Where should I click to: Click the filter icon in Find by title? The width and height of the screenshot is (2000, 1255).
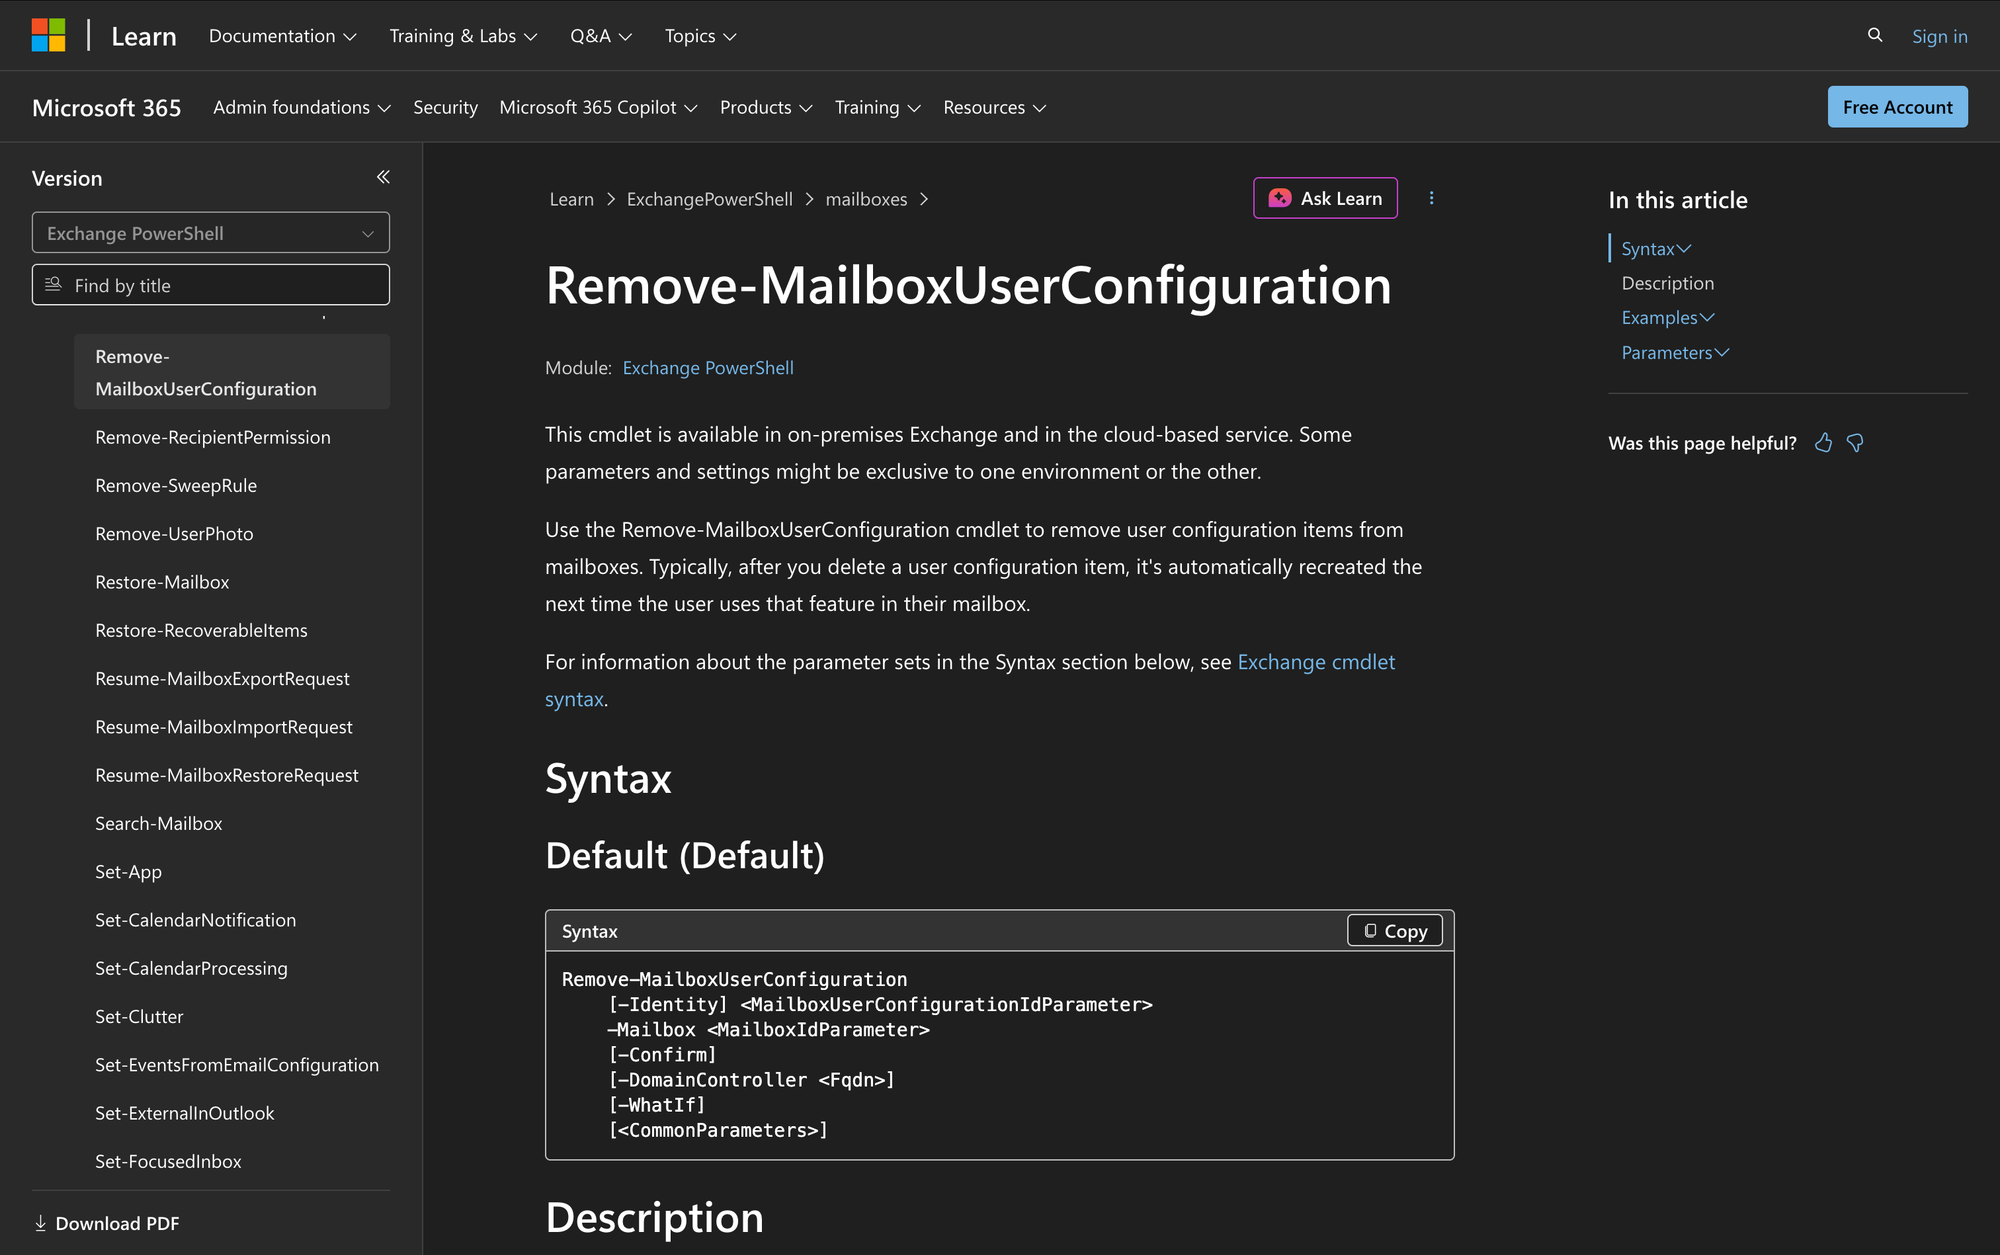coord(54,285)
